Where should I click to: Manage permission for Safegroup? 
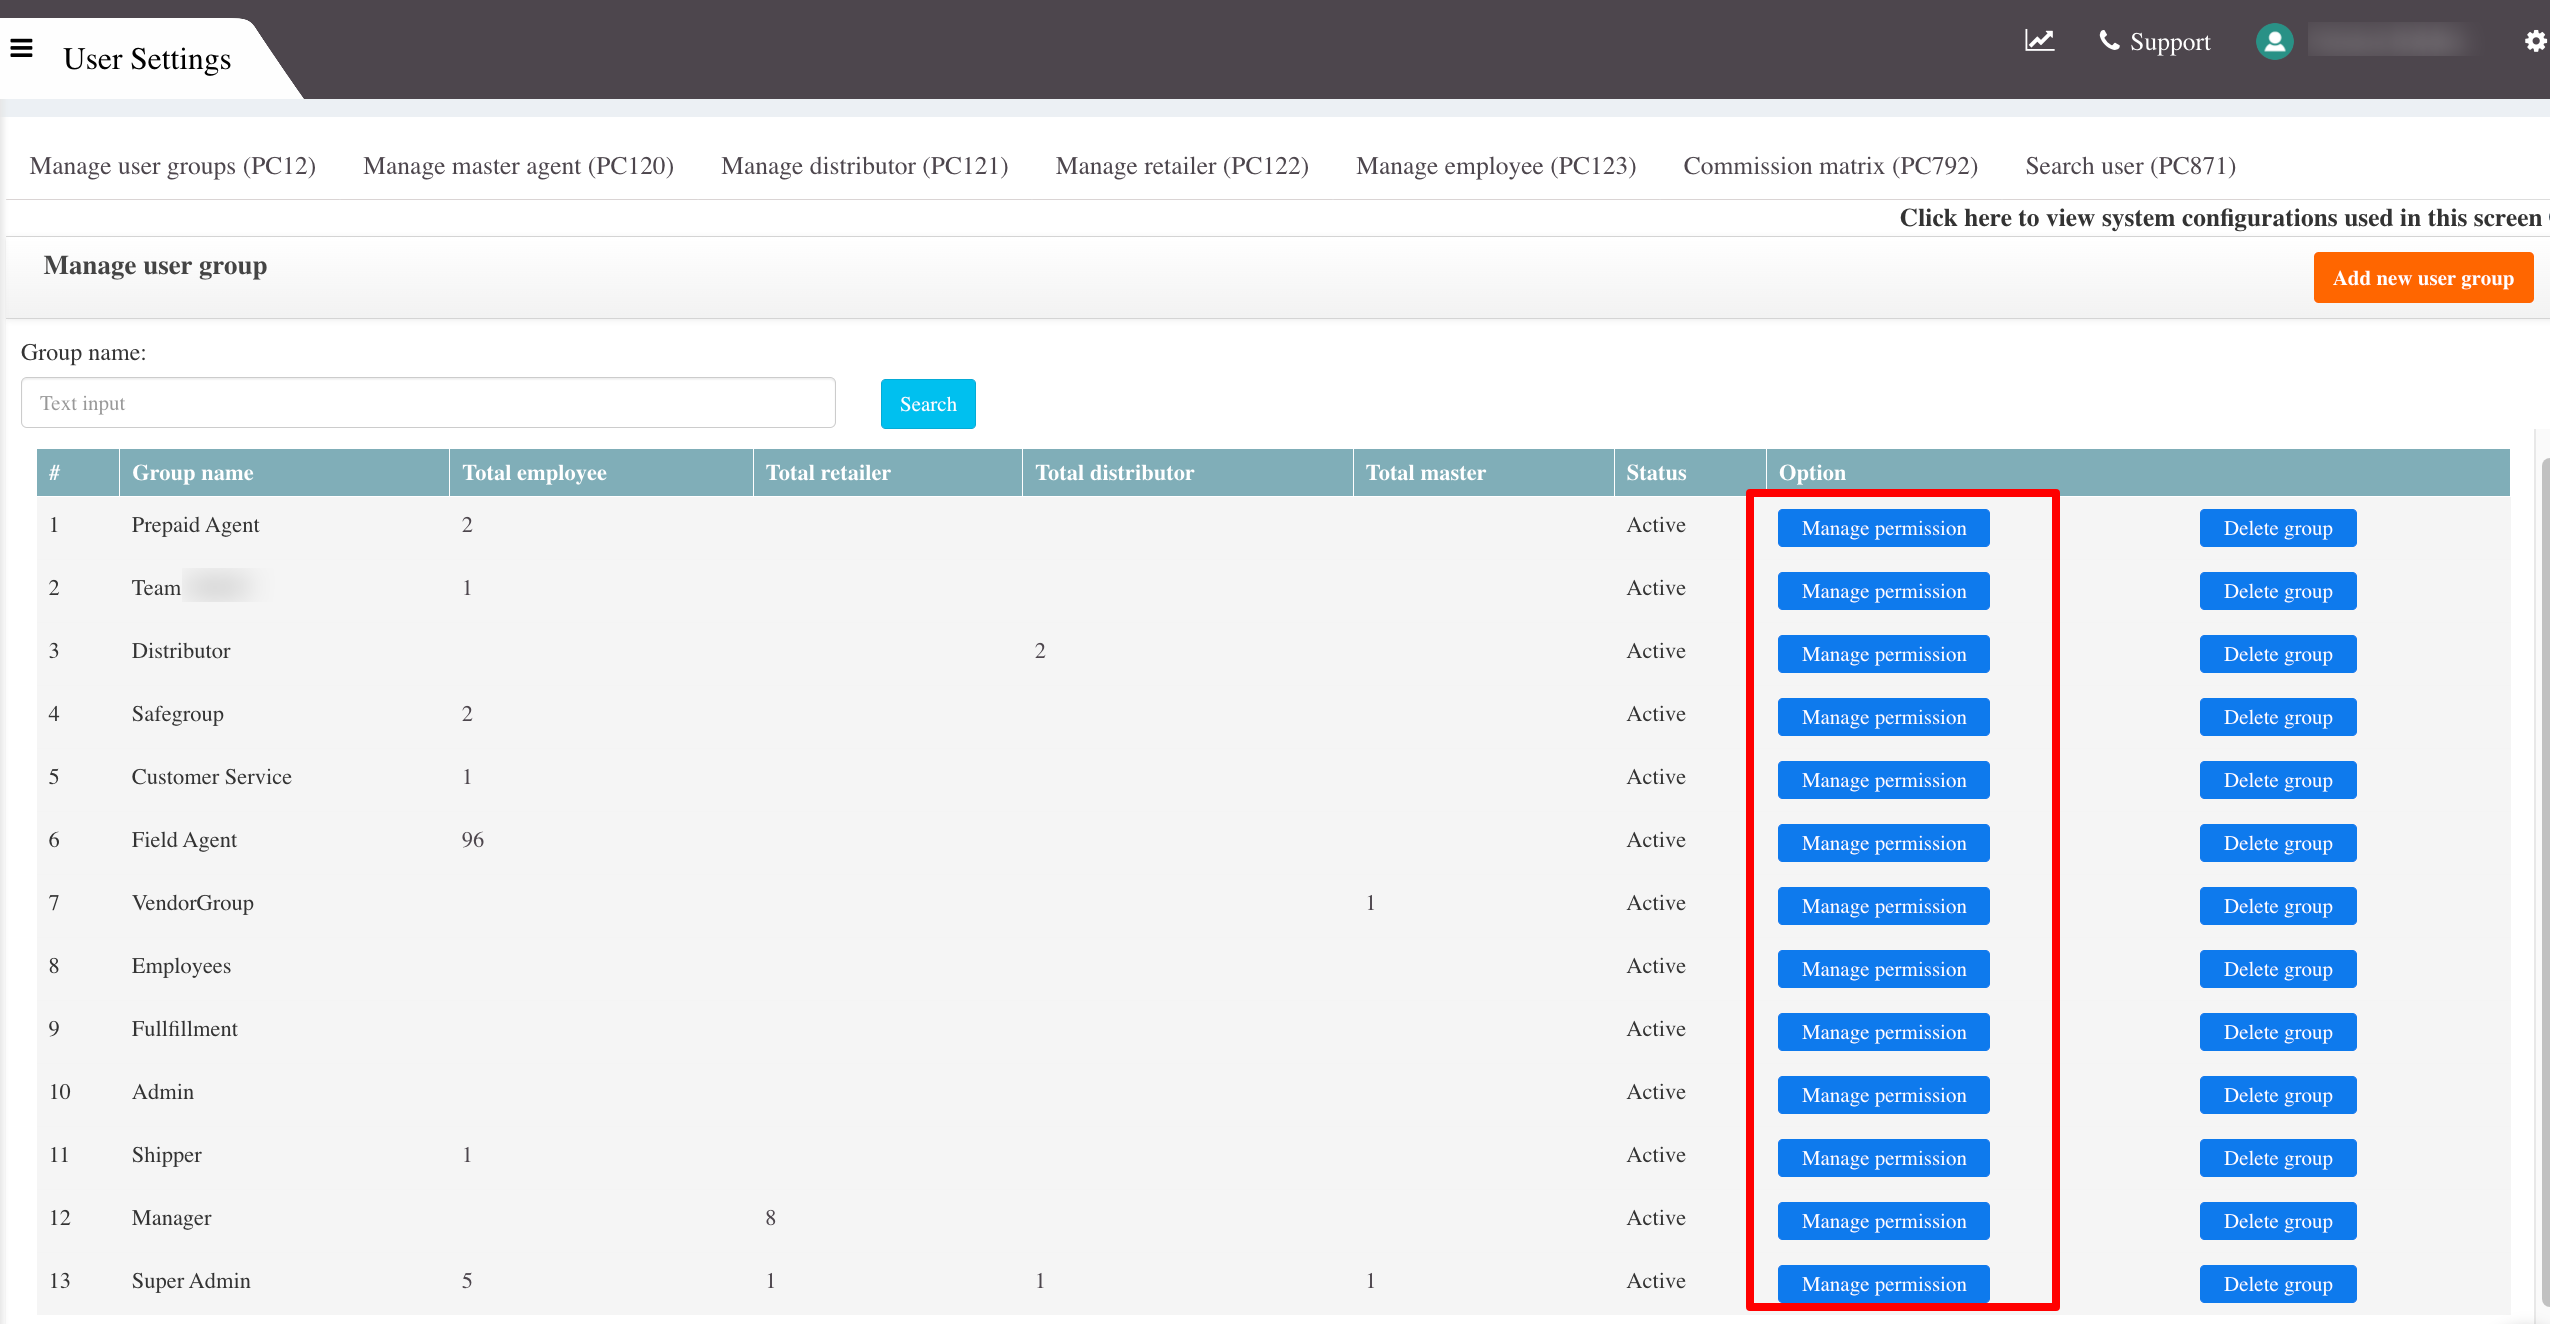[1884, 717]
